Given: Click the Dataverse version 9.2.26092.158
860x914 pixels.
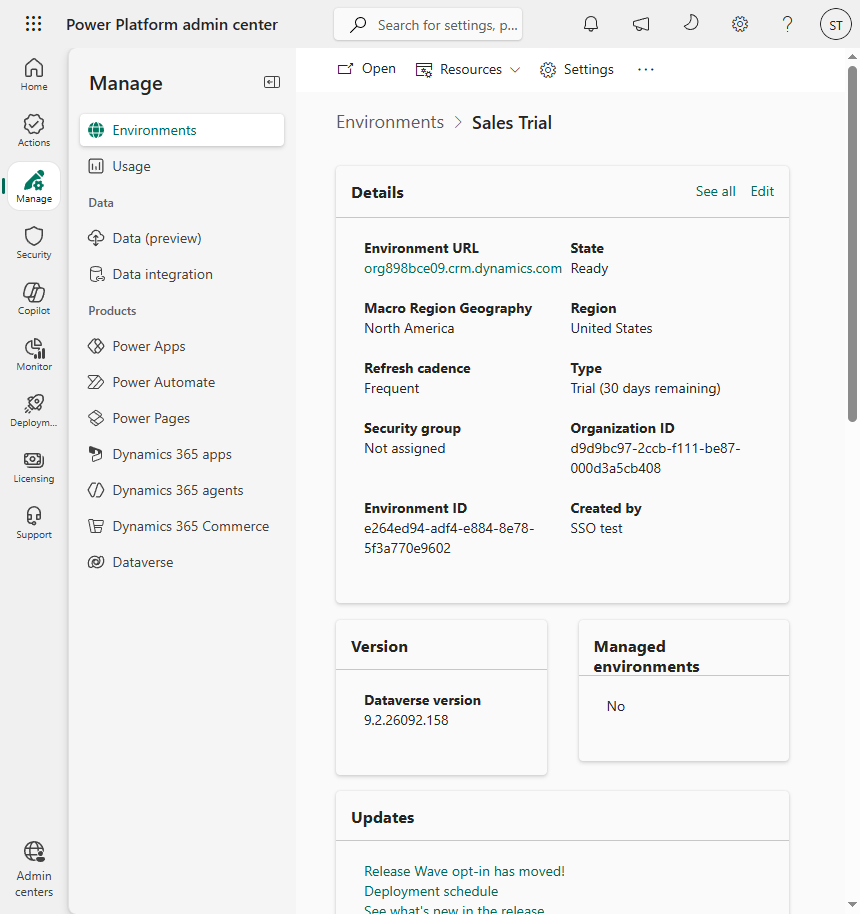Looking at the screenshot, I should [x=406, y=720].
